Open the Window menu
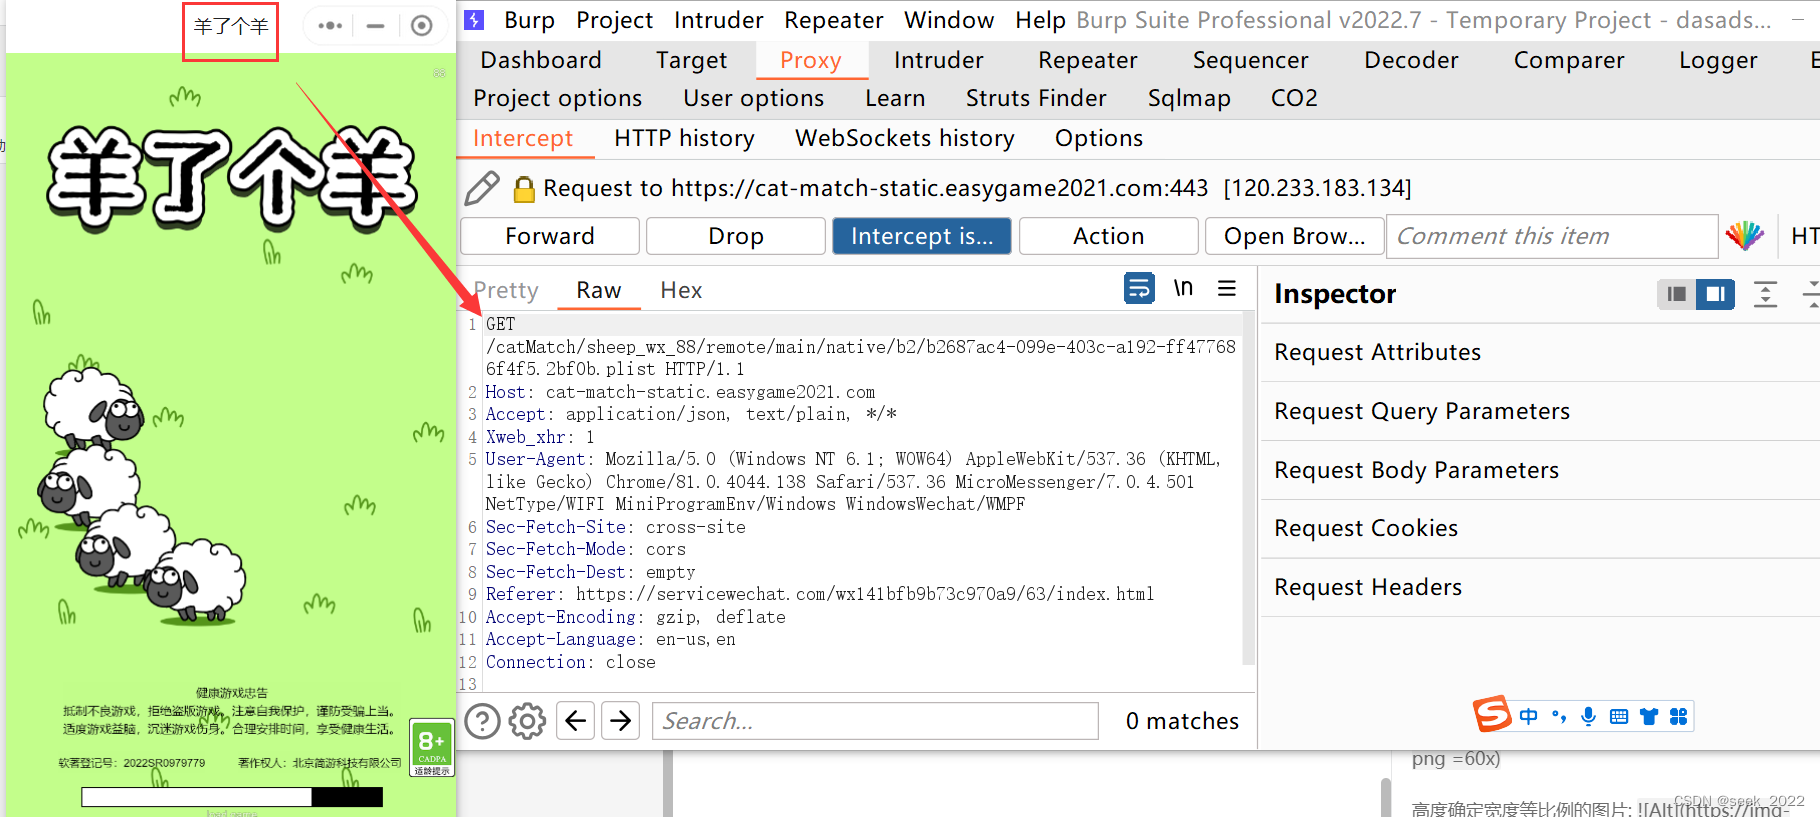Viewport: 1820px width, 817px height. (949, 20)
